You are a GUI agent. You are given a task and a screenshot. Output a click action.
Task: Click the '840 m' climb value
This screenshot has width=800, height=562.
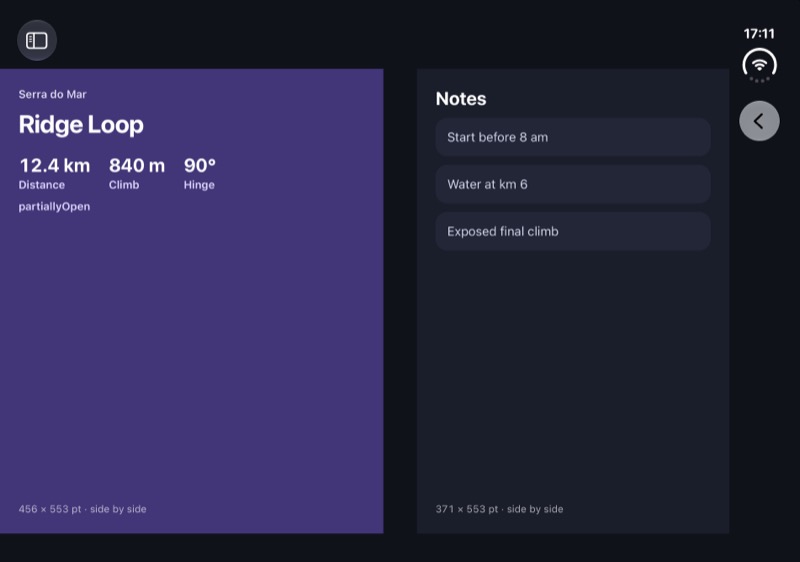coord(137,165)
